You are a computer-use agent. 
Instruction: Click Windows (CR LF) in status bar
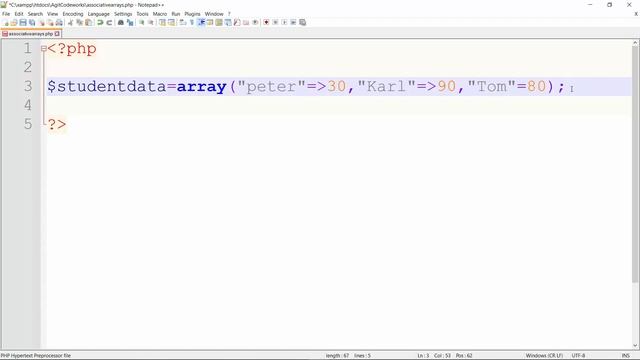(x=544, y=356)
